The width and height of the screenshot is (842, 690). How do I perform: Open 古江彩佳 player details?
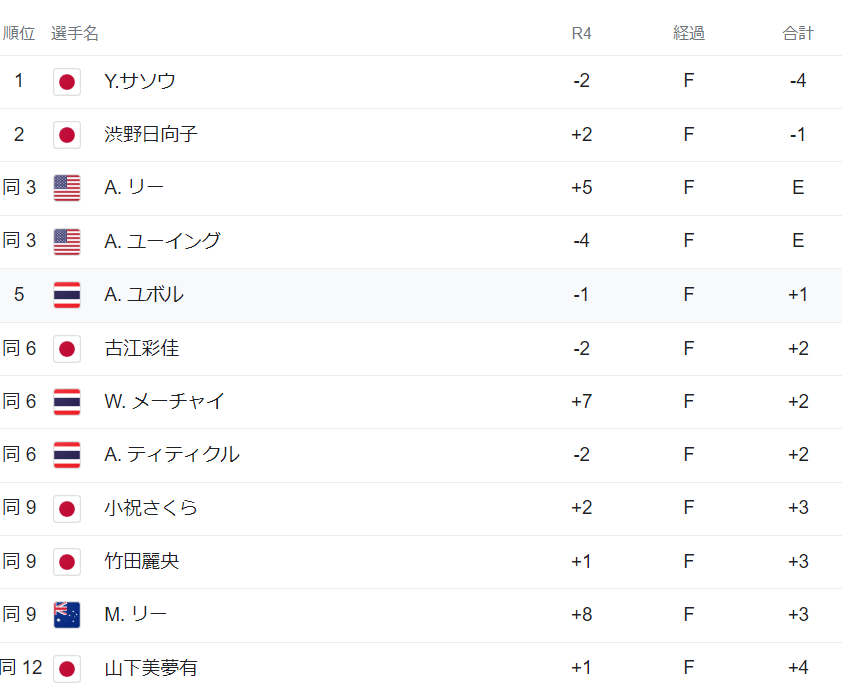pos(142,348)
